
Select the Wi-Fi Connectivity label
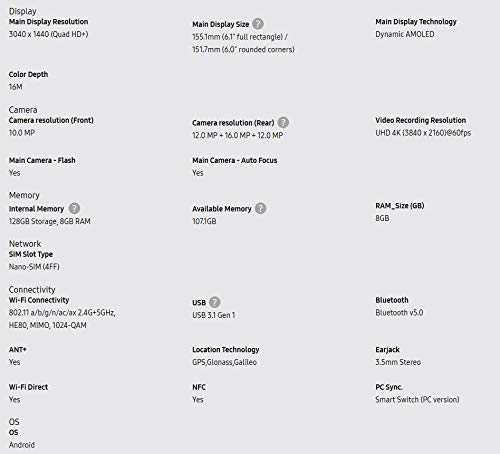click(x=39, y=300)
